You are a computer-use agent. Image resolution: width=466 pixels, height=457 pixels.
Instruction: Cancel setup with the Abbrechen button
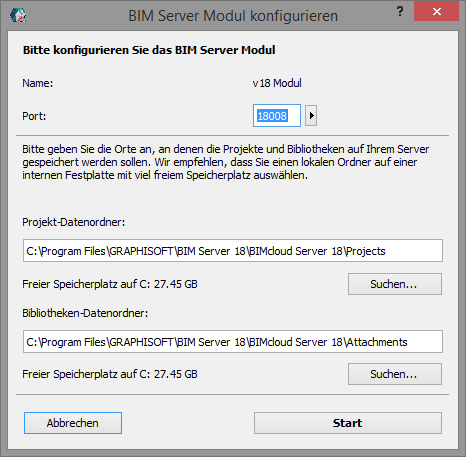click(x=73, y=423)
